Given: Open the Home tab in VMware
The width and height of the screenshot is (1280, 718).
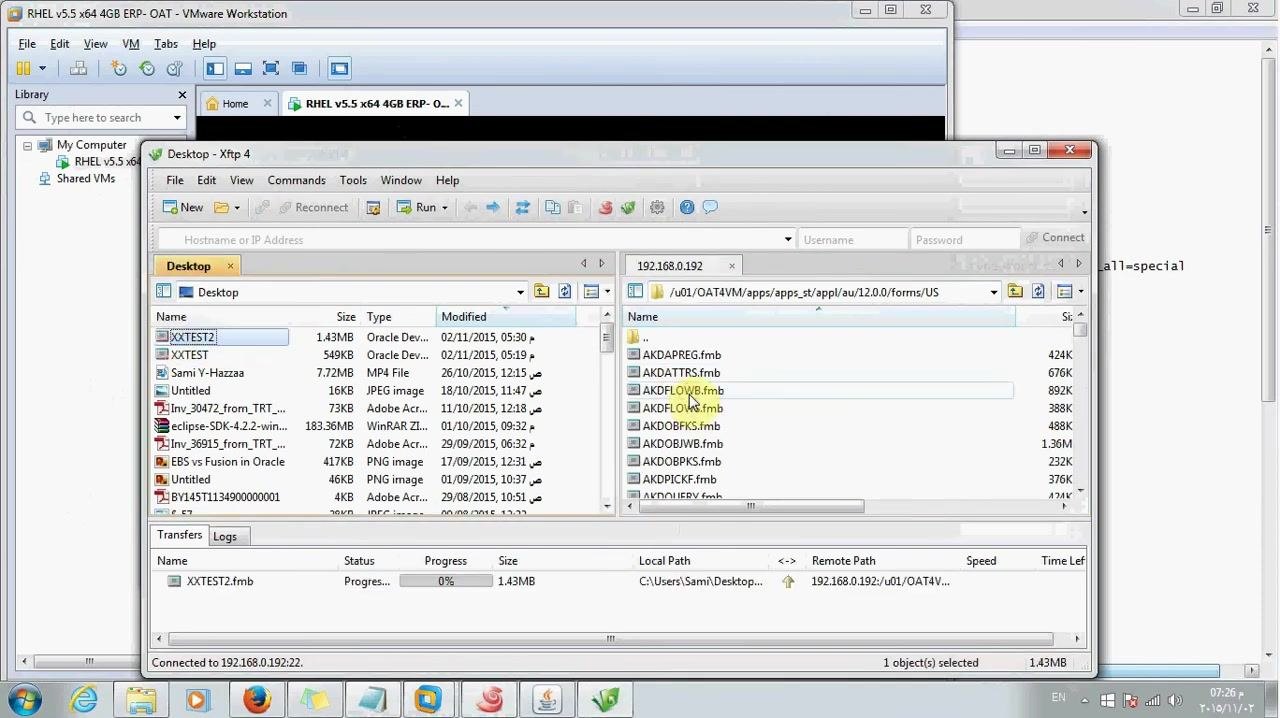Looking at the screenshot, I should tap(235, 103).
